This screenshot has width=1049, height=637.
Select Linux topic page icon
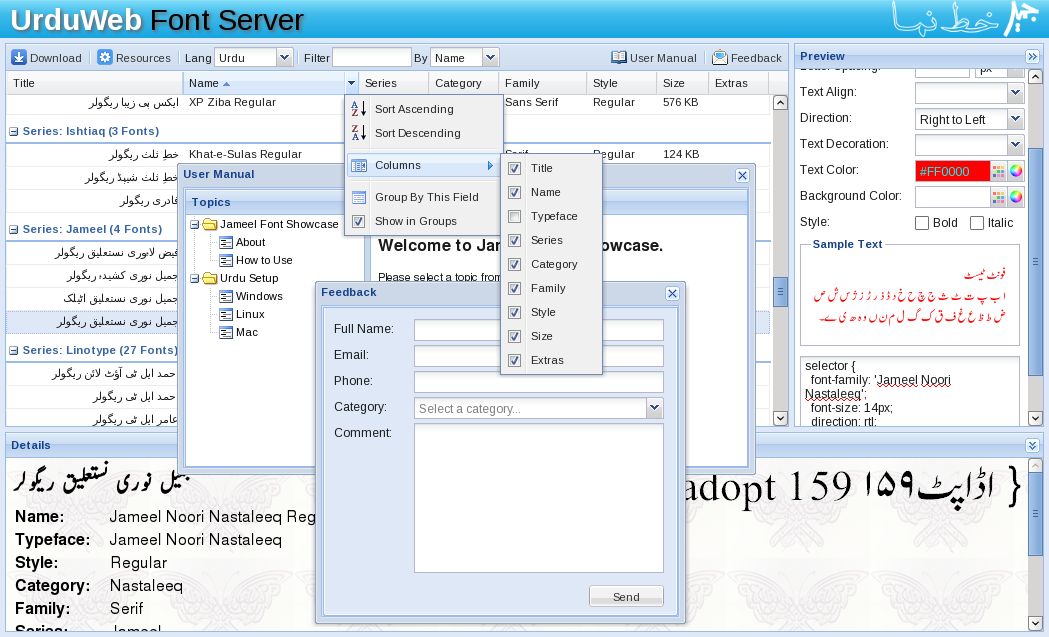(x=226, y=314)
